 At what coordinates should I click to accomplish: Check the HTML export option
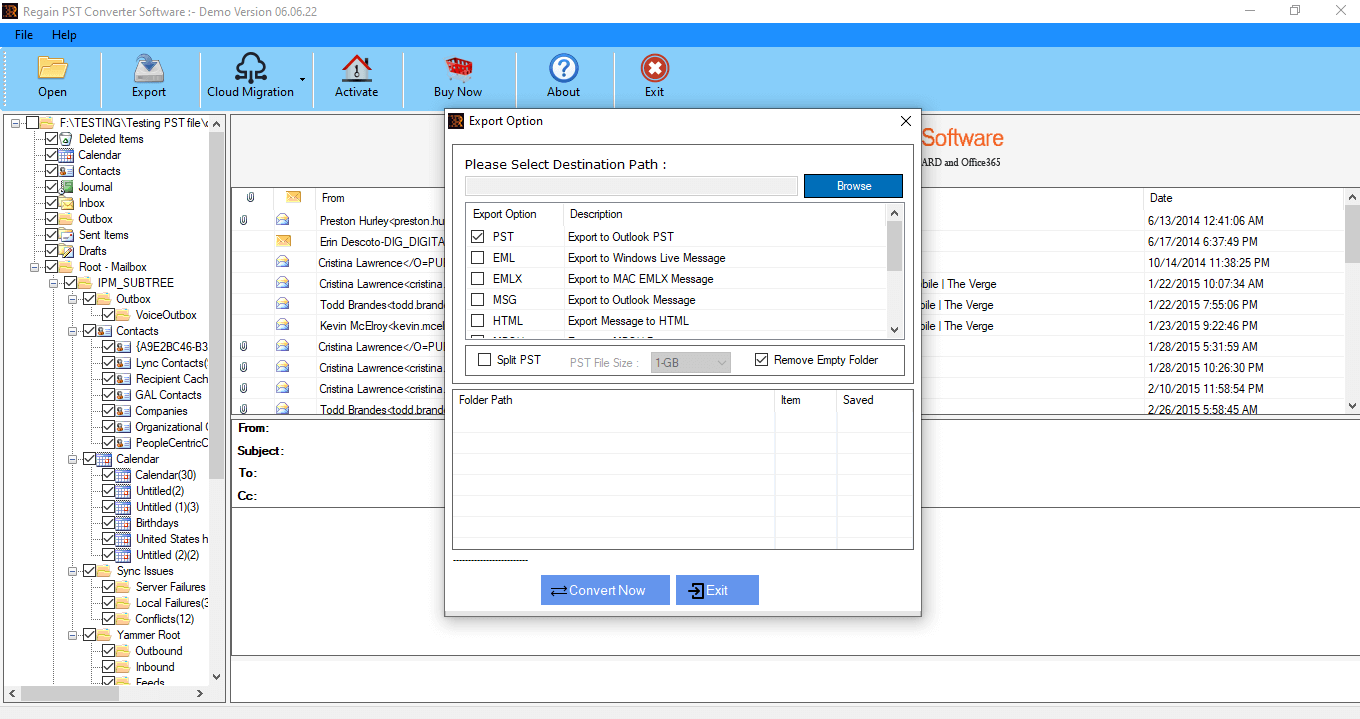click(477, 321)
